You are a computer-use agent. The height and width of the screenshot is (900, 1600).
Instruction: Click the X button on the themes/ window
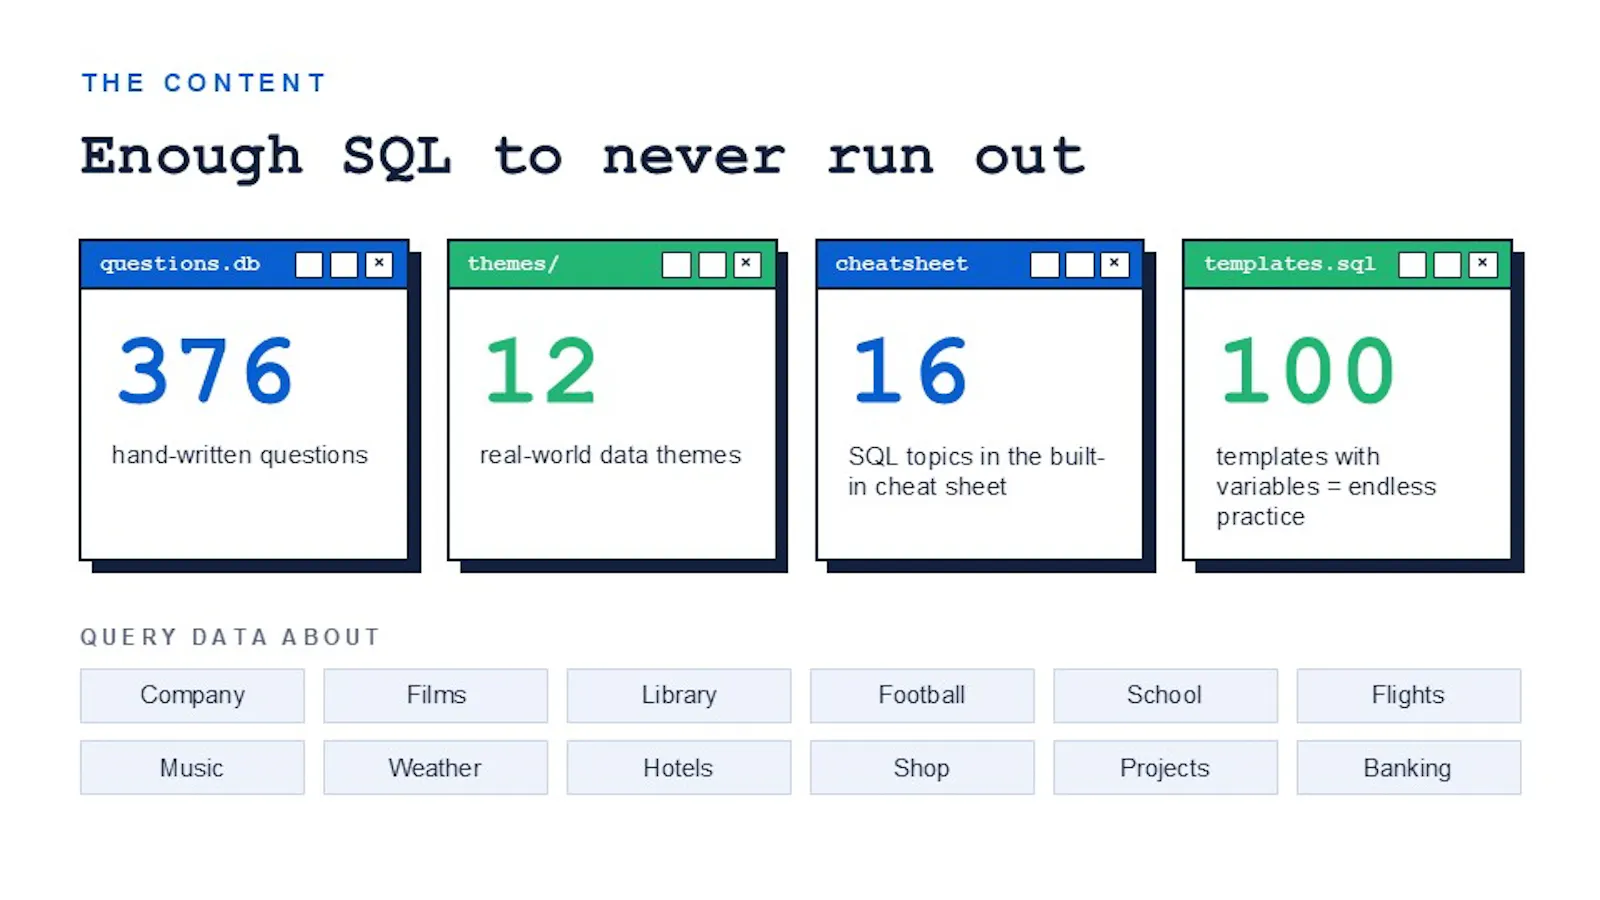(747, 264)
